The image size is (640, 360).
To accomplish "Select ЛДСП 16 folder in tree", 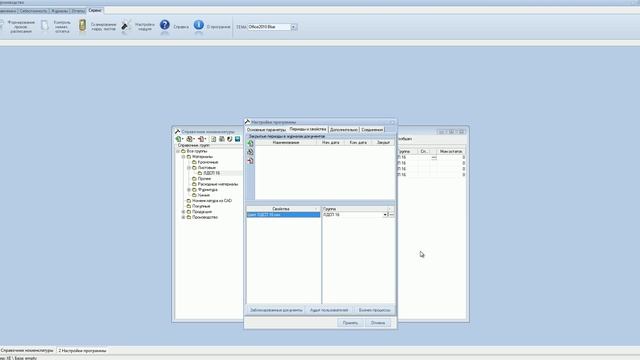I will point(211,173).
